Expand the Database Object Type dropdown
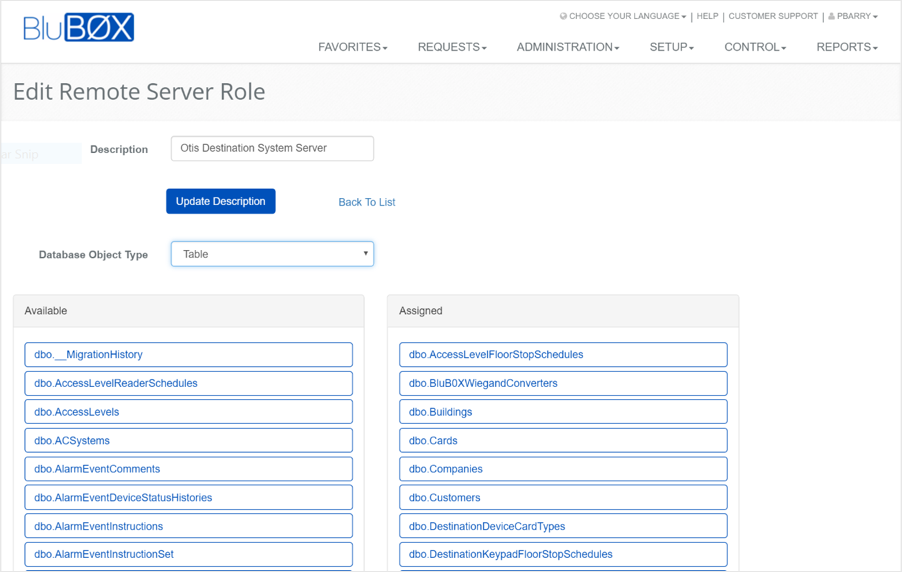The height and width of the screenshot is (572, 902). 272,254
